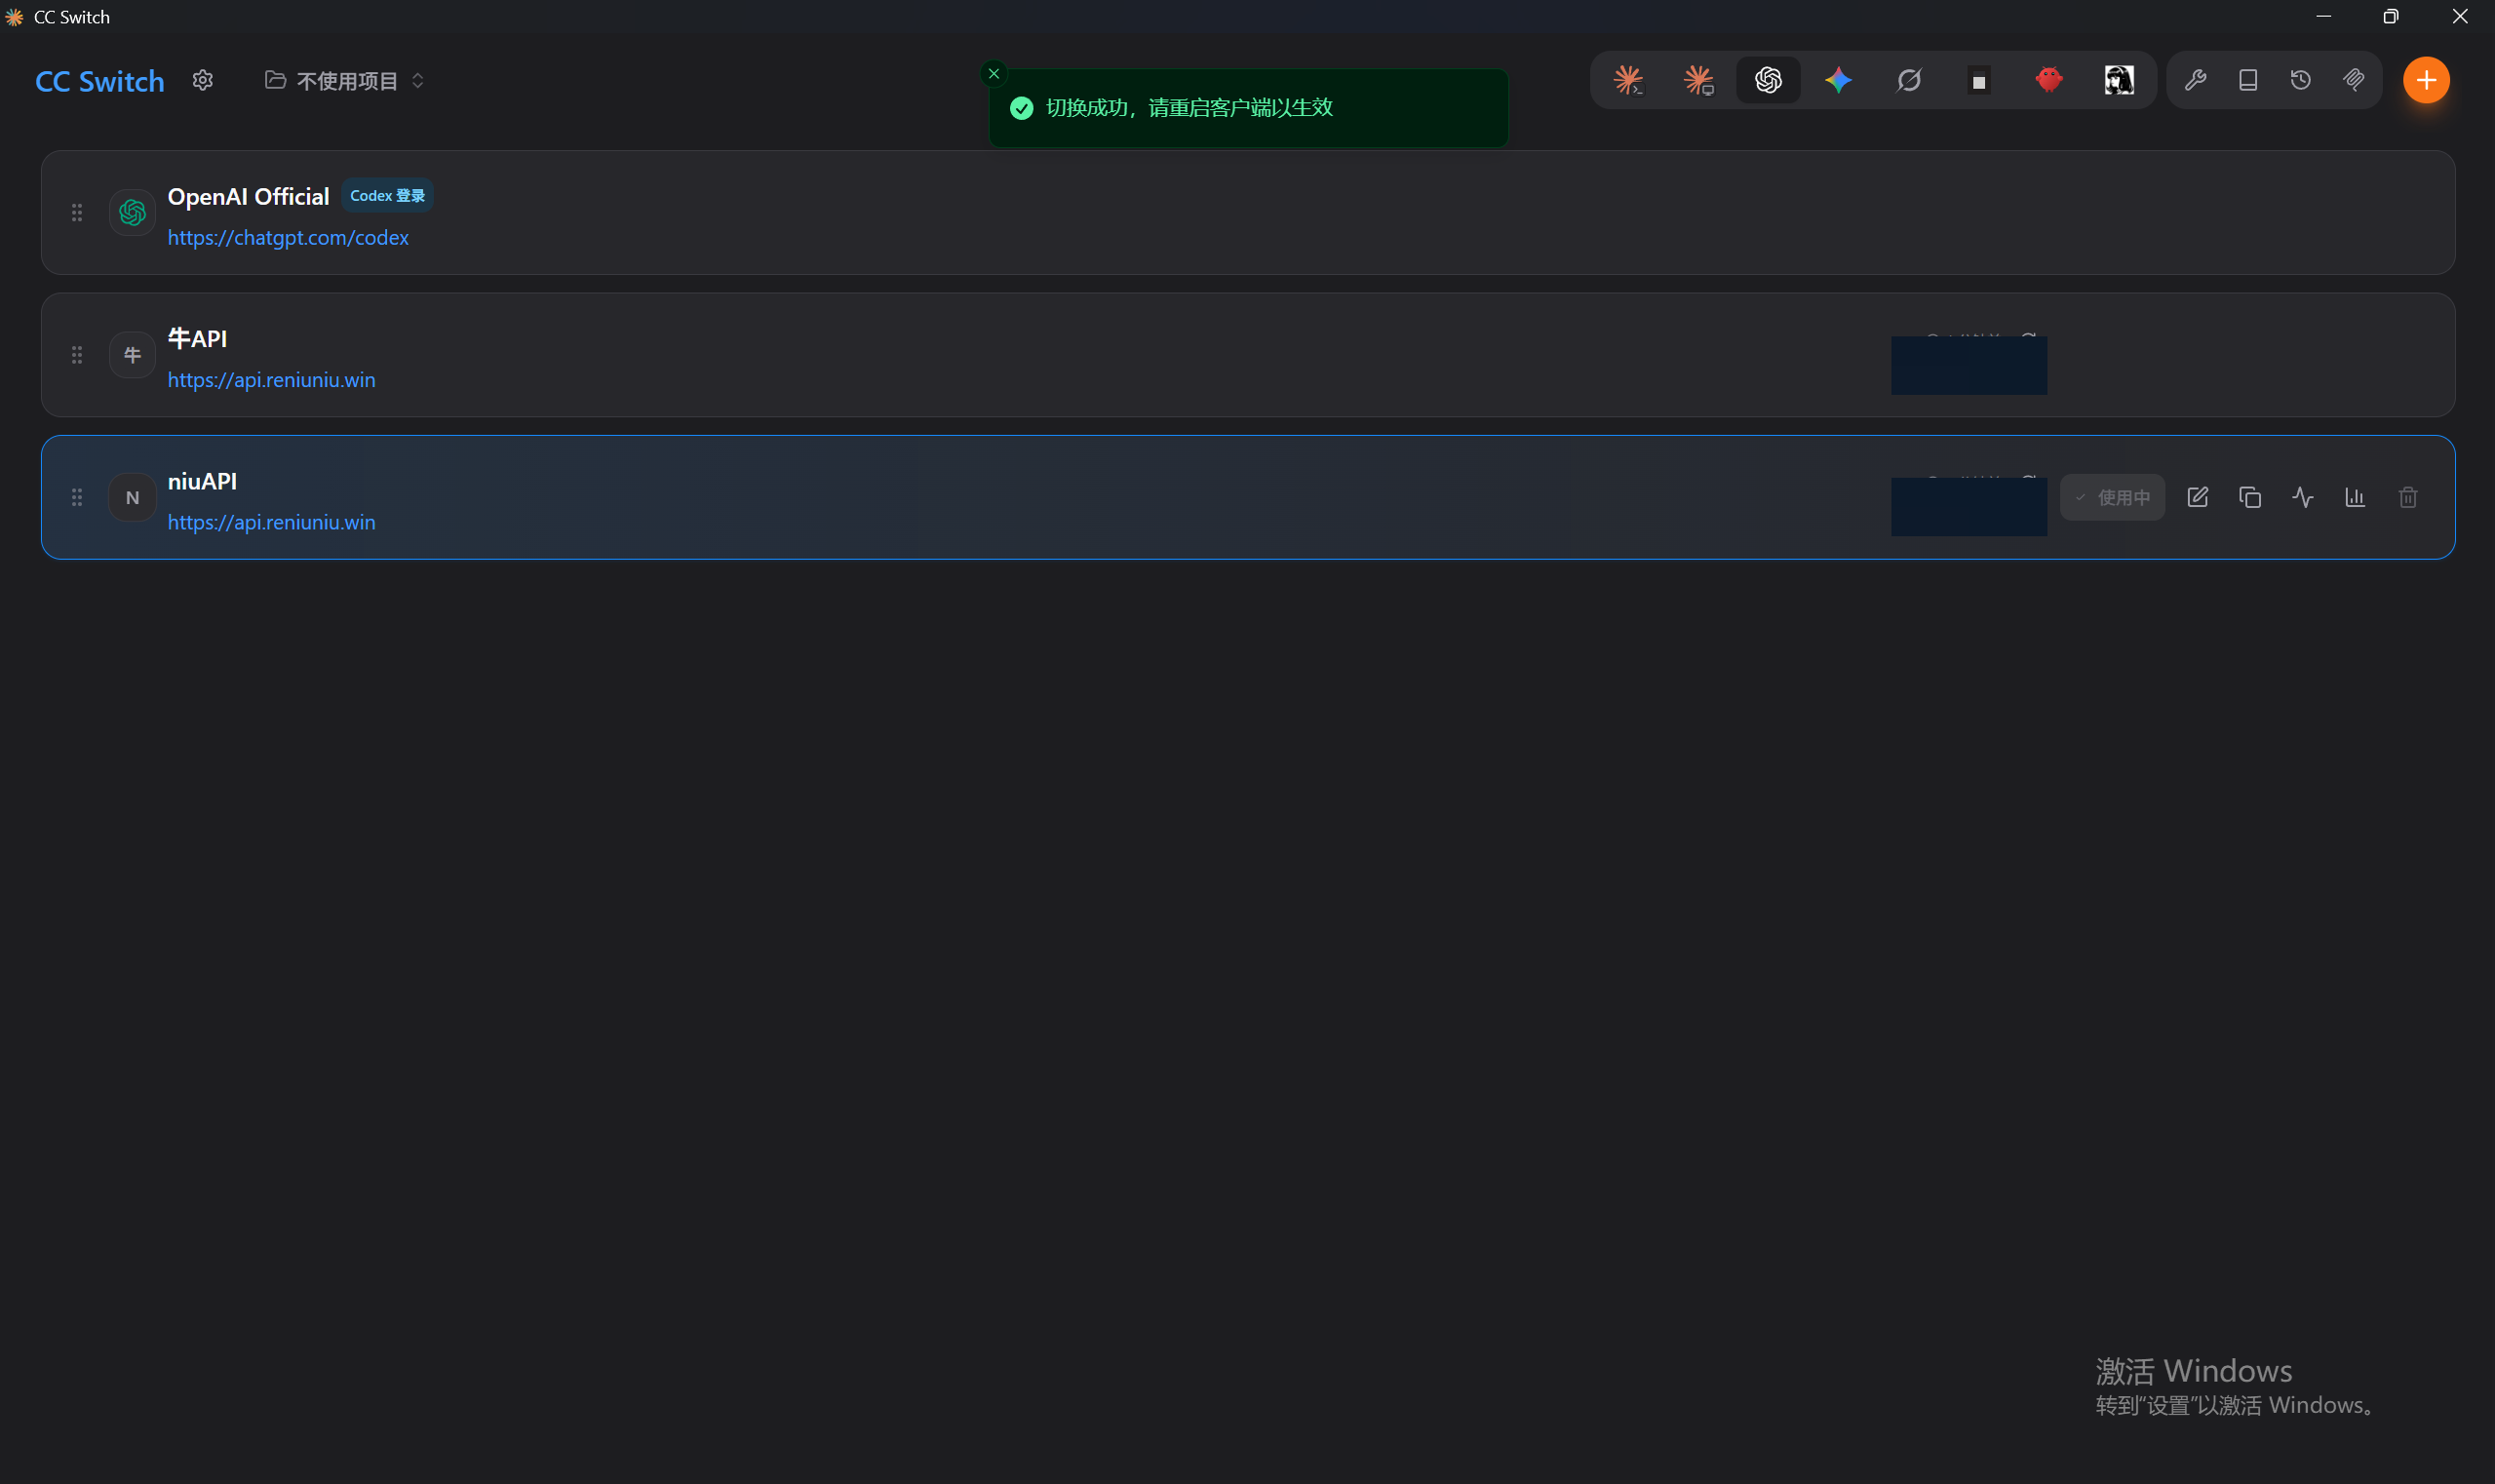Screen dimensions: 2495x1484
Task: Click the 牛 provider avatar icon
Action: [x=132, y=355]
